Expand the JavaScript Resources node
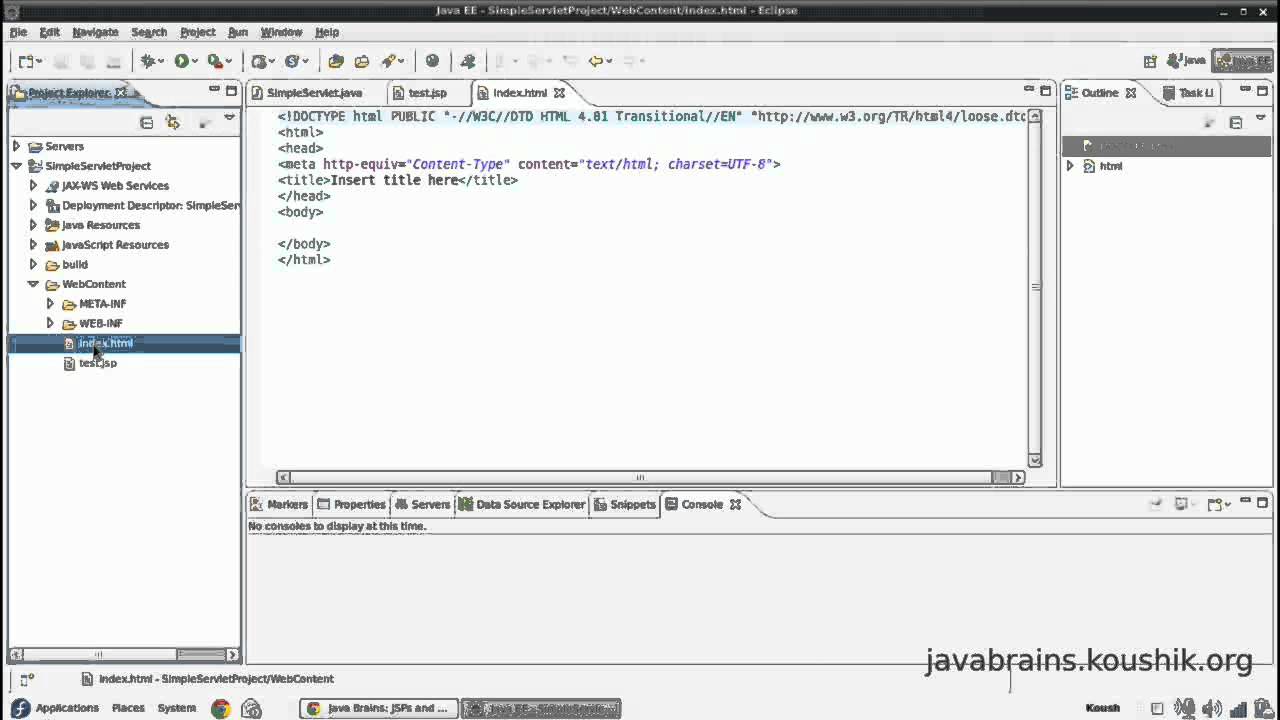1280x720 pixels. click(x=33, y=245)
